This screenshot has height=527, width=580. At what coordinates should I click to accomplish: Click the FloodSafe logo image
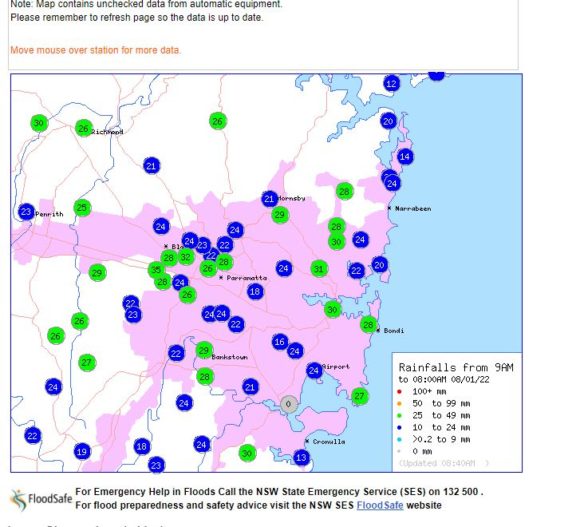41,499
